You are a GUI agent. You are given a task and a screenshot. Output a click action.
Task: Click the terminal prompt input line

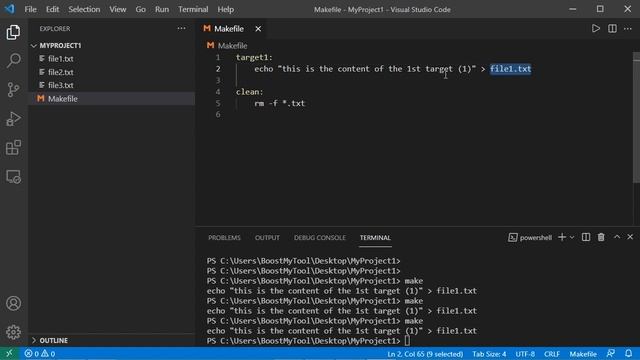pos(407,340)
